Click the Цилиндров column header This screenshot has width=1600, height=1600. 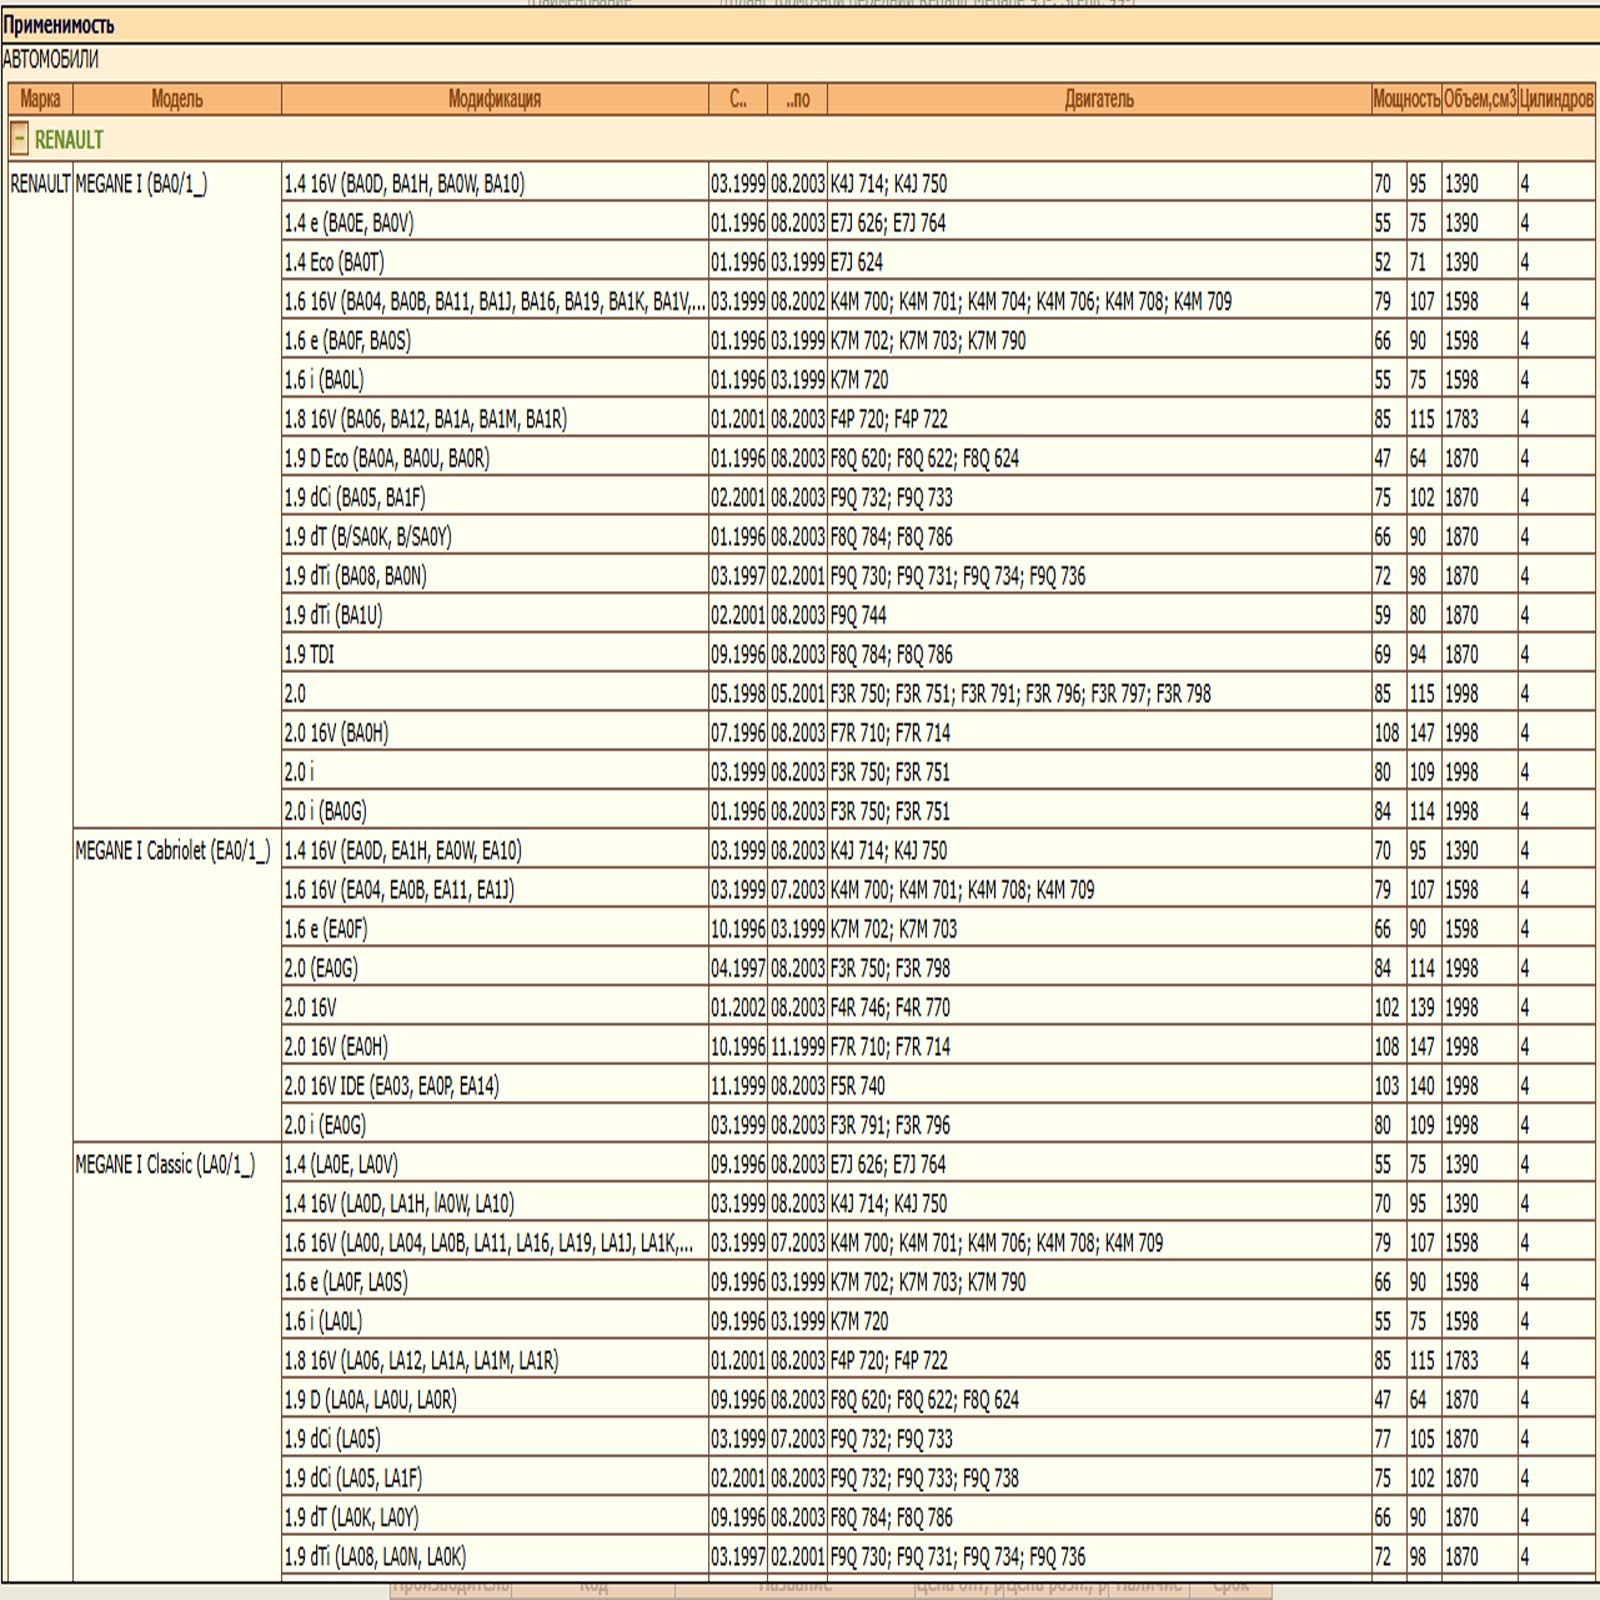click(x=1556, y=99)
